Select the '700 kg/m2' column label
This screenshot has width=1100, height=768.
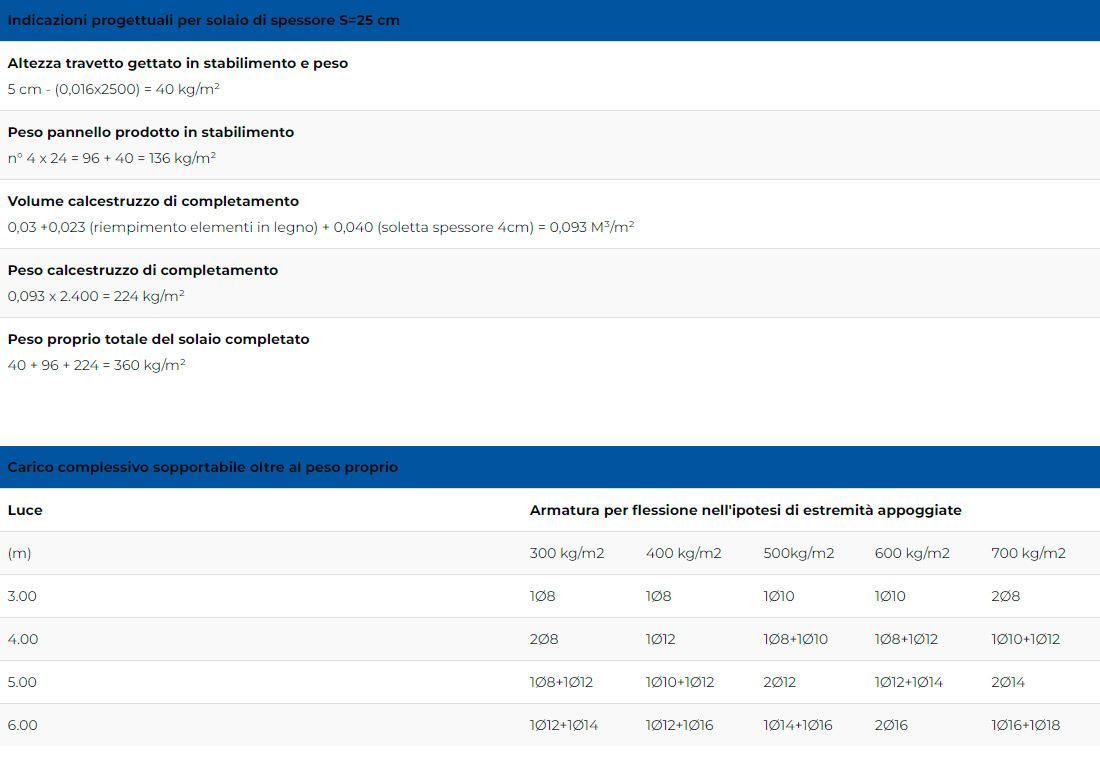click(x=1028, y=553)
